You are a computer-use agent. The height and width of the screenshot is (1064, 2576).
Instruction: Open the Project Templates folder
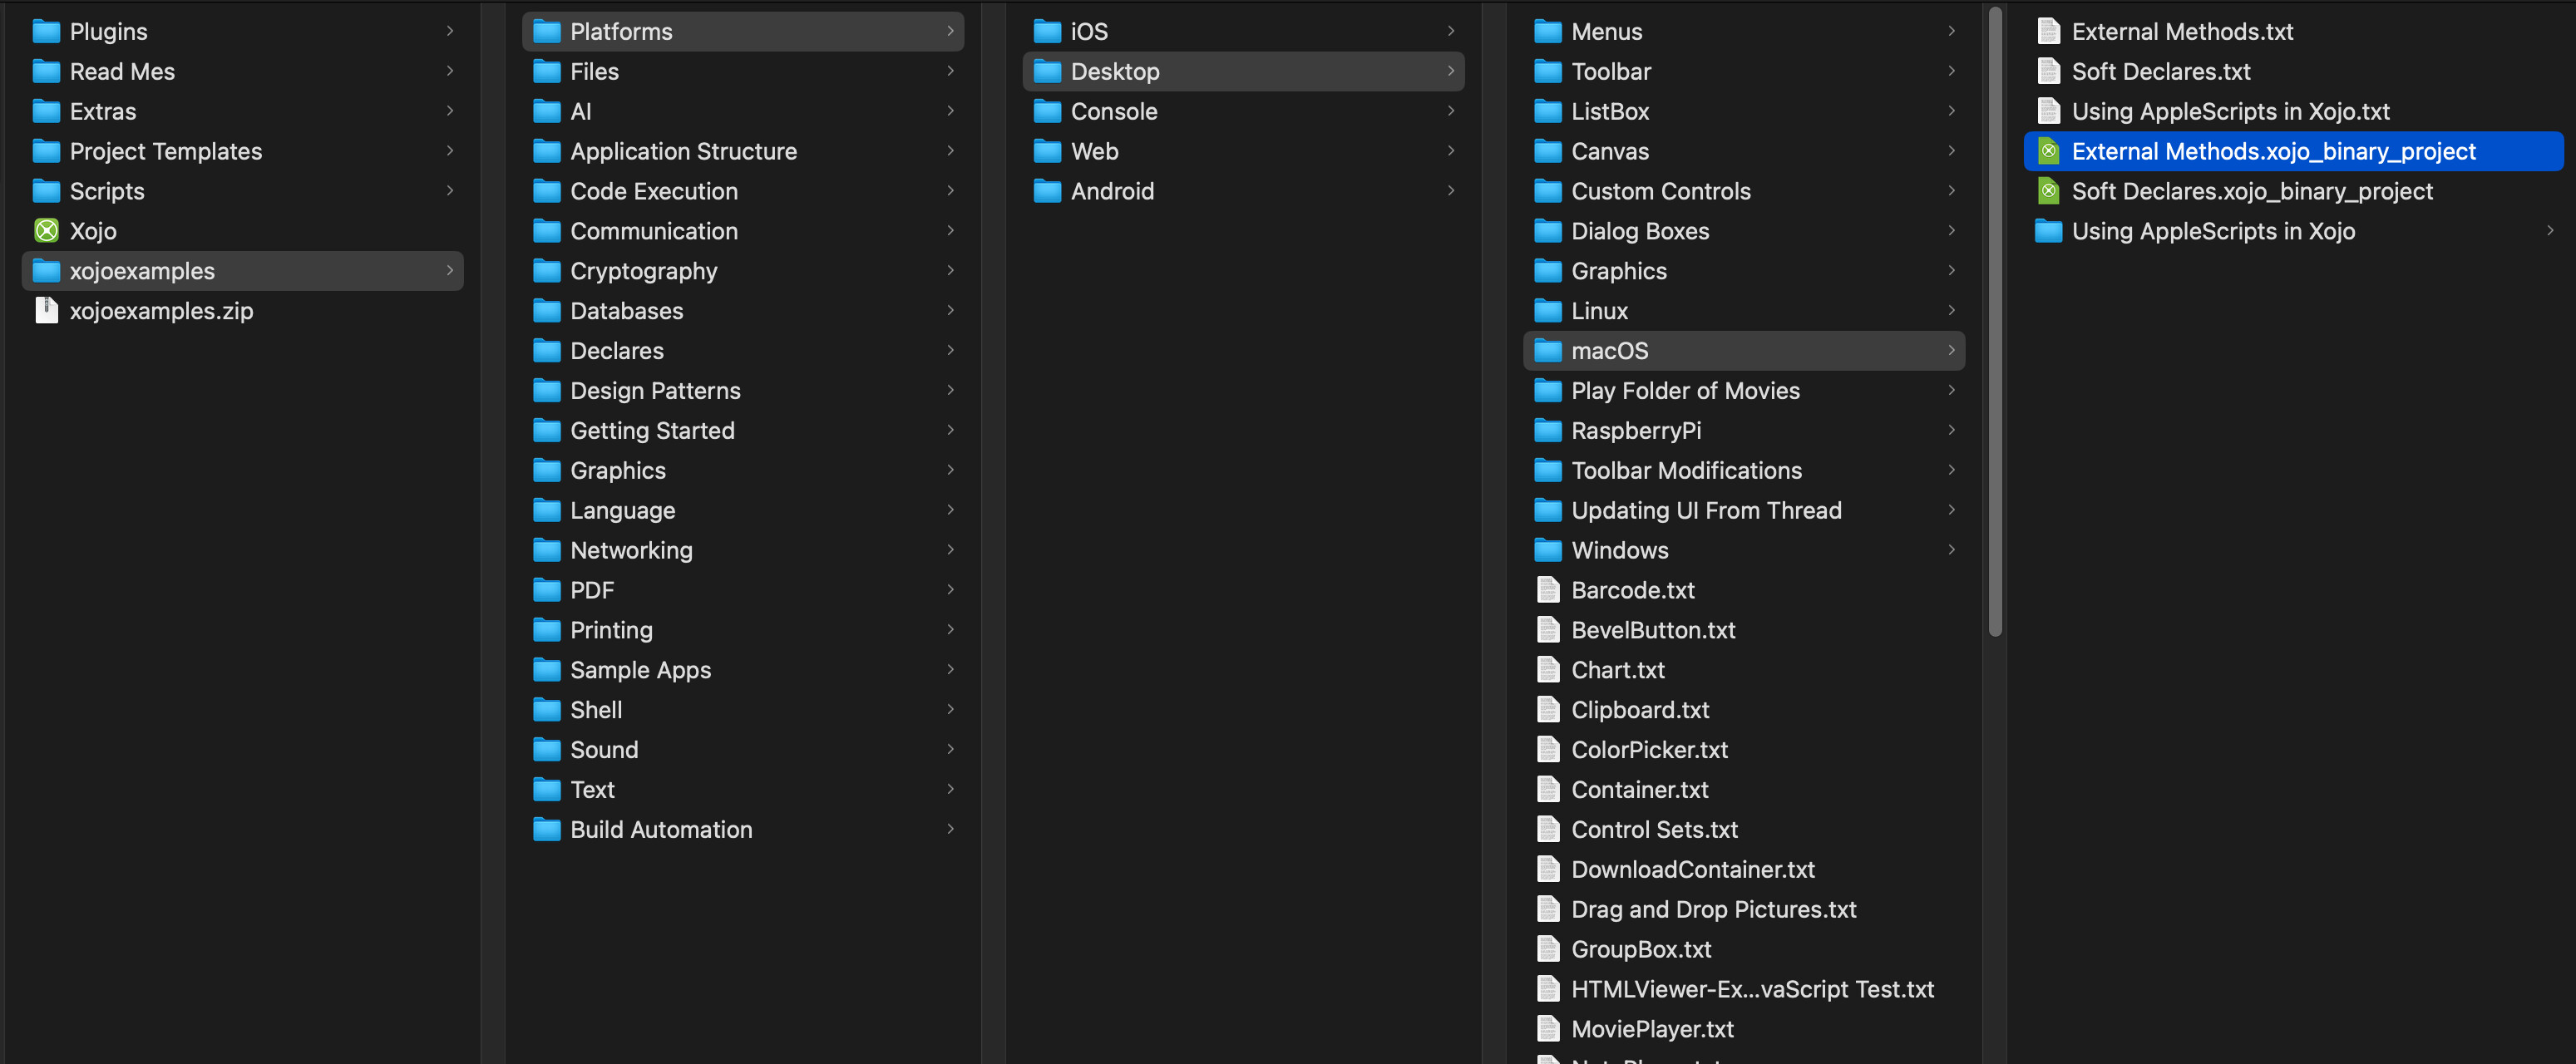[165, 151]
